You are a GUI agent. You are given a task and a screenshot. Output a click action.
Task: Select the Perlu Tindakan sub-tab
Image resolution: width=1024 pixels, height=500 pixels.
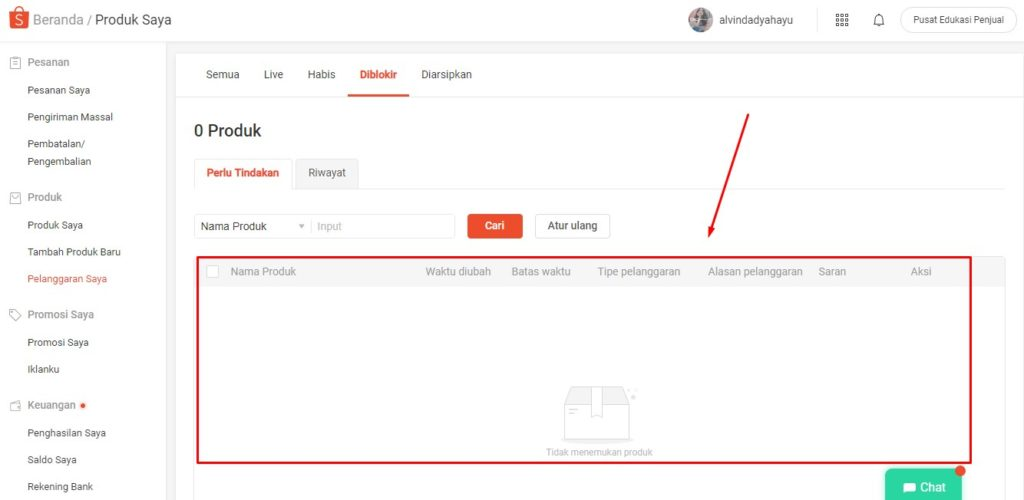coord(243,174)
